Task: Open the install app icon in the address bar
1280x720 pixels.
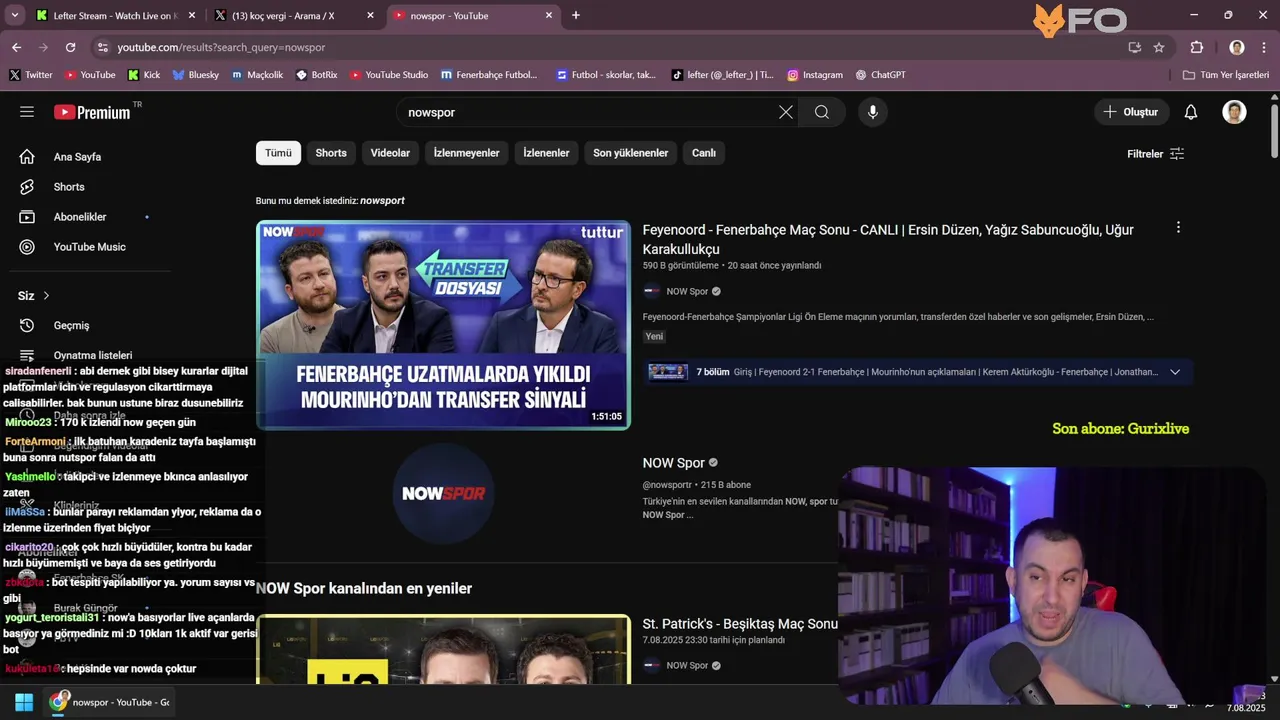Action: [1134, 47]
